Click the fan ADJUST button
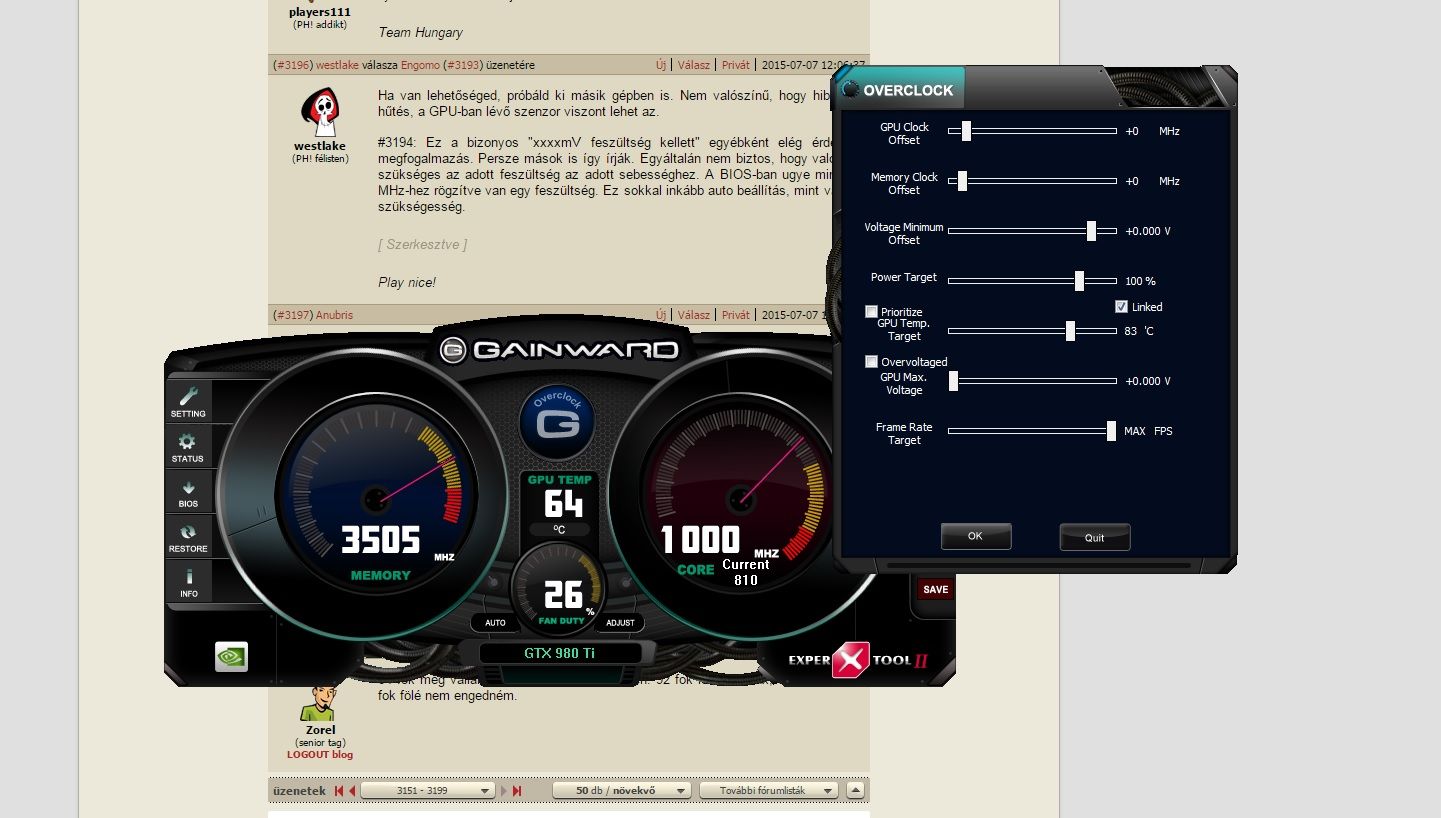This screenshot has height=818, width=1441. pos(620,623)
